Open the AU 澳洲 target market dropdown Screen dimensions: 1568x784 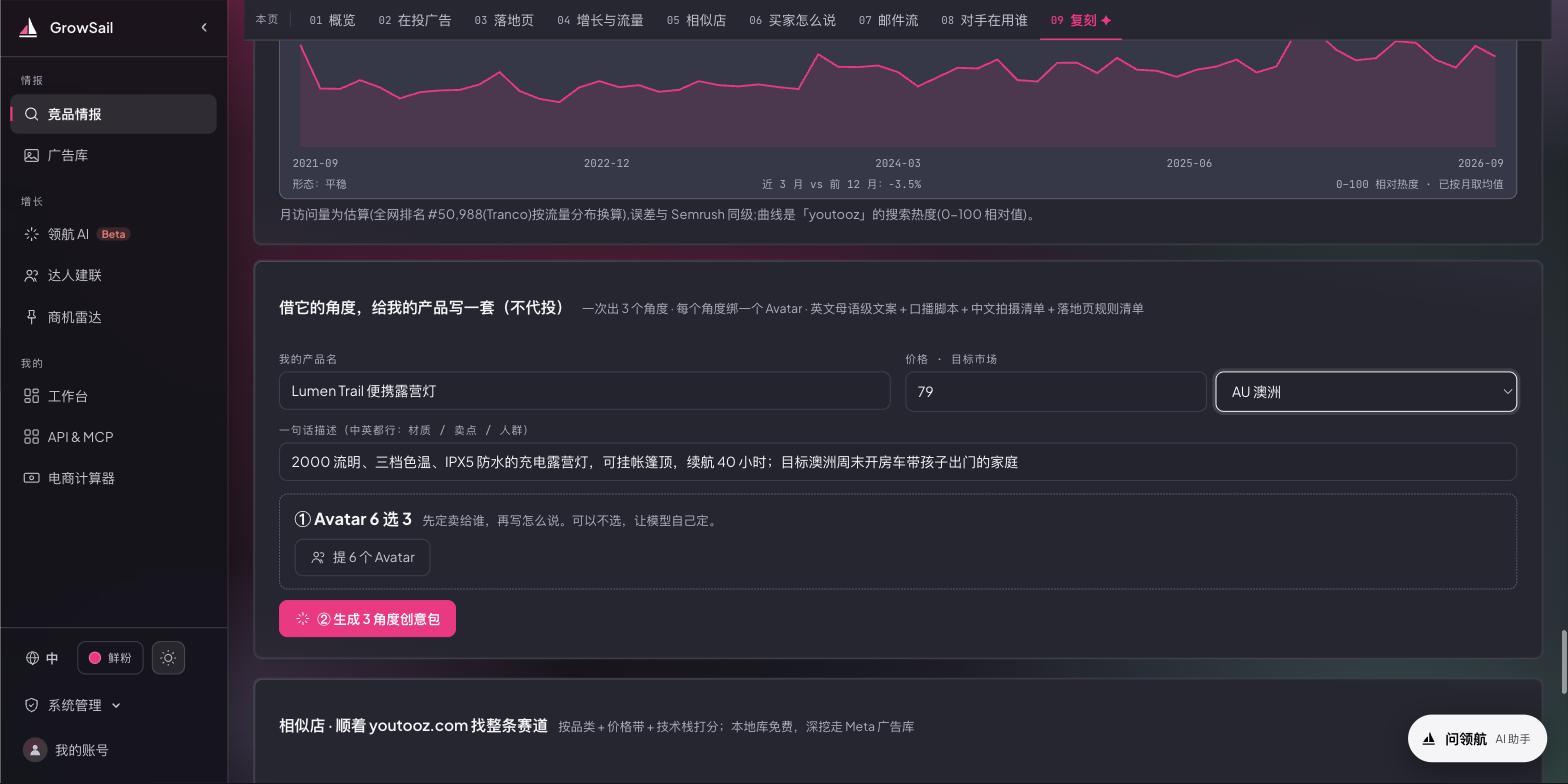(x=1366, y=392)
